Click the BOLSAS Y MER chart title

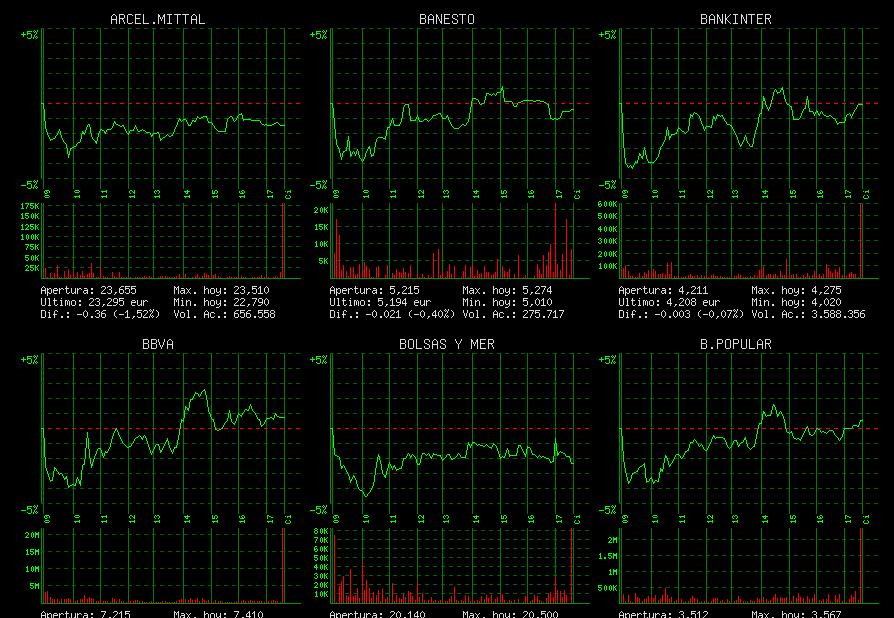[446, 344]
